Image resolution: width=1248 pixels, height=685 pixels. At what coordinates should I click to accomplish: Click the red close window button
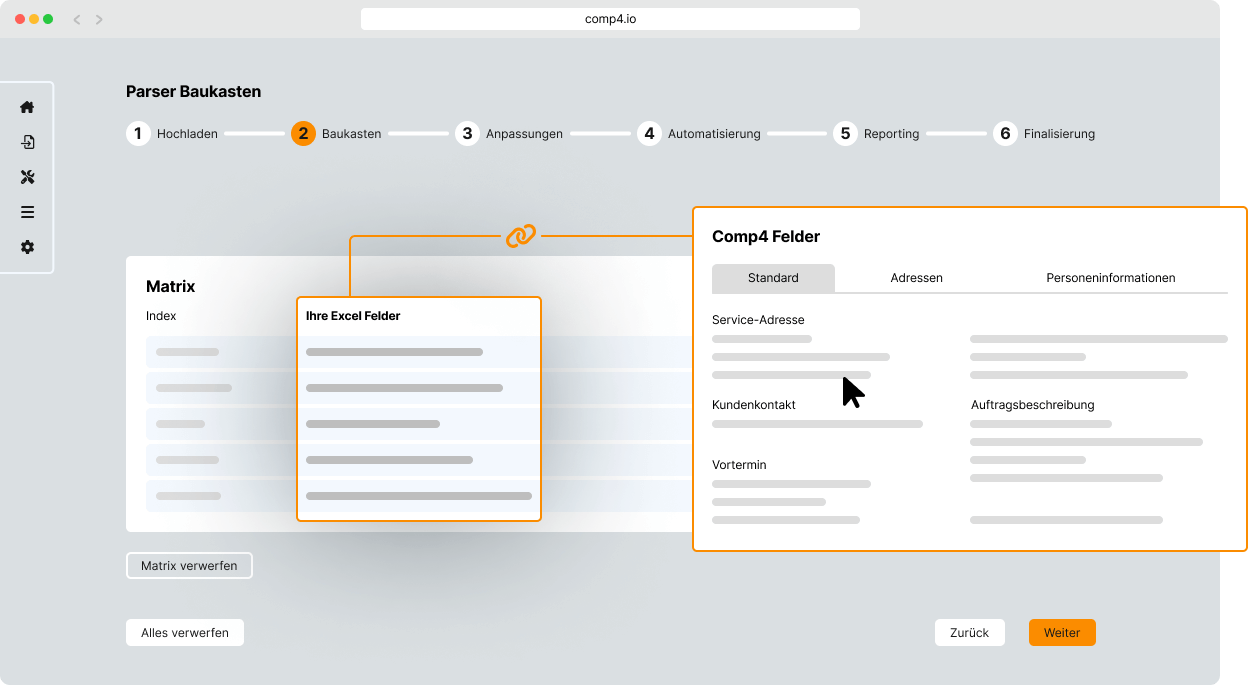[x=20, y=19]
